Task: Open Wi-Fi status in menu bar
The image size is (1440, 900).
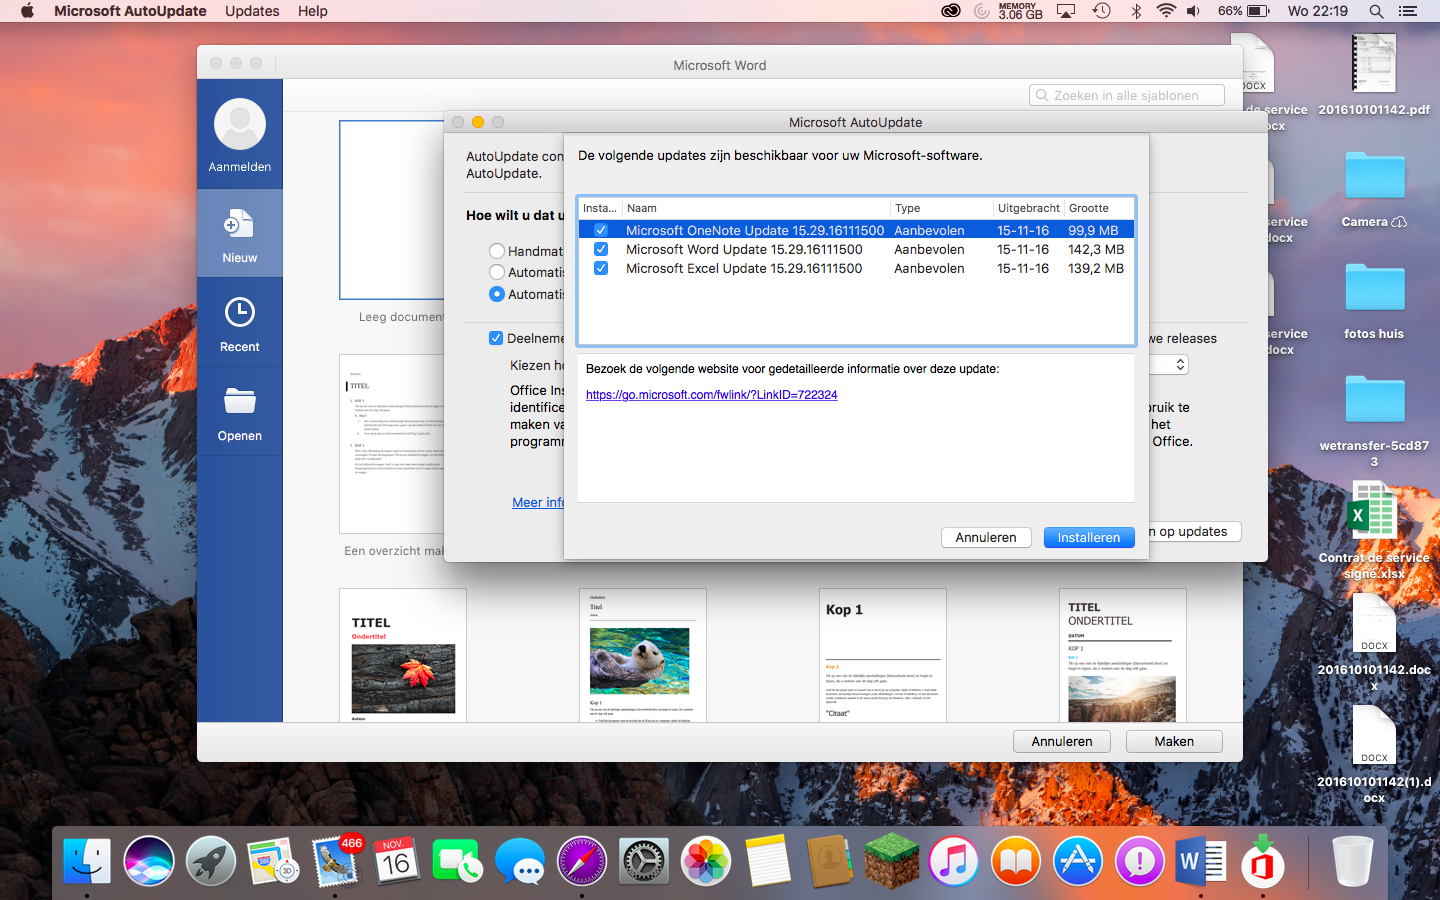Action: 1166,11
